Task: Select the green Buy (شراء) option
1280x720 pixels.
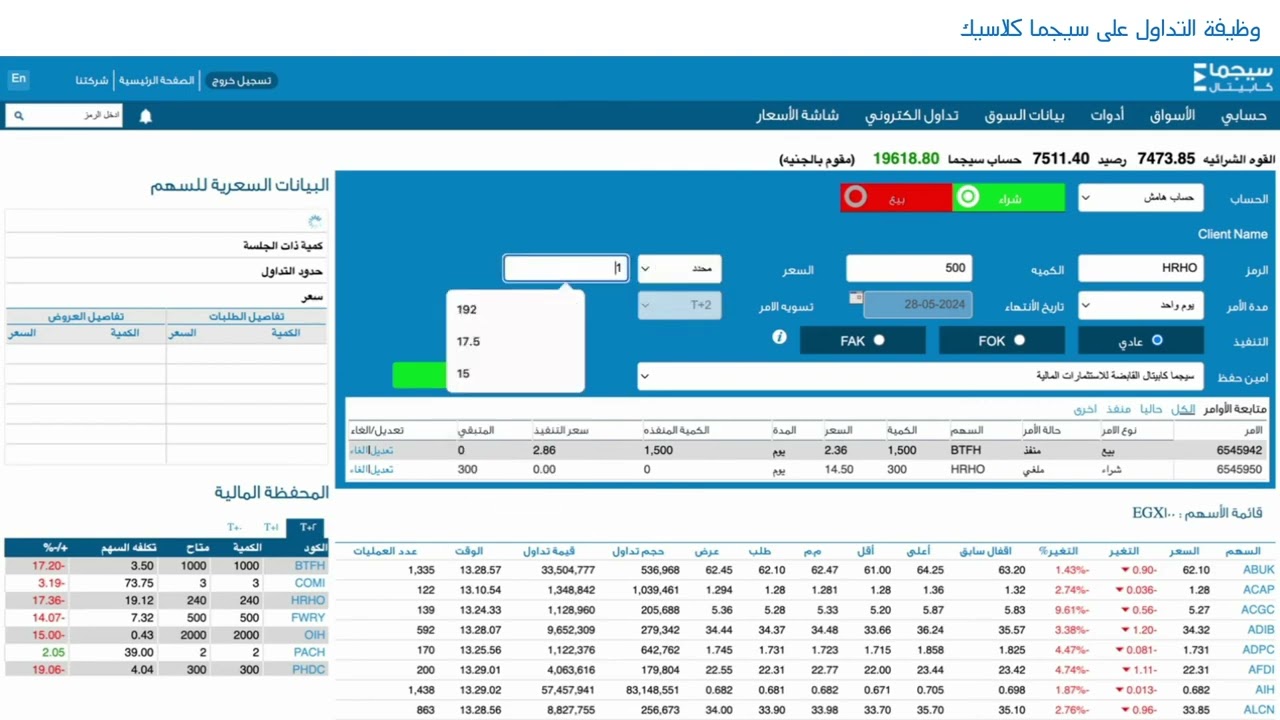Action: [1009, 198]
